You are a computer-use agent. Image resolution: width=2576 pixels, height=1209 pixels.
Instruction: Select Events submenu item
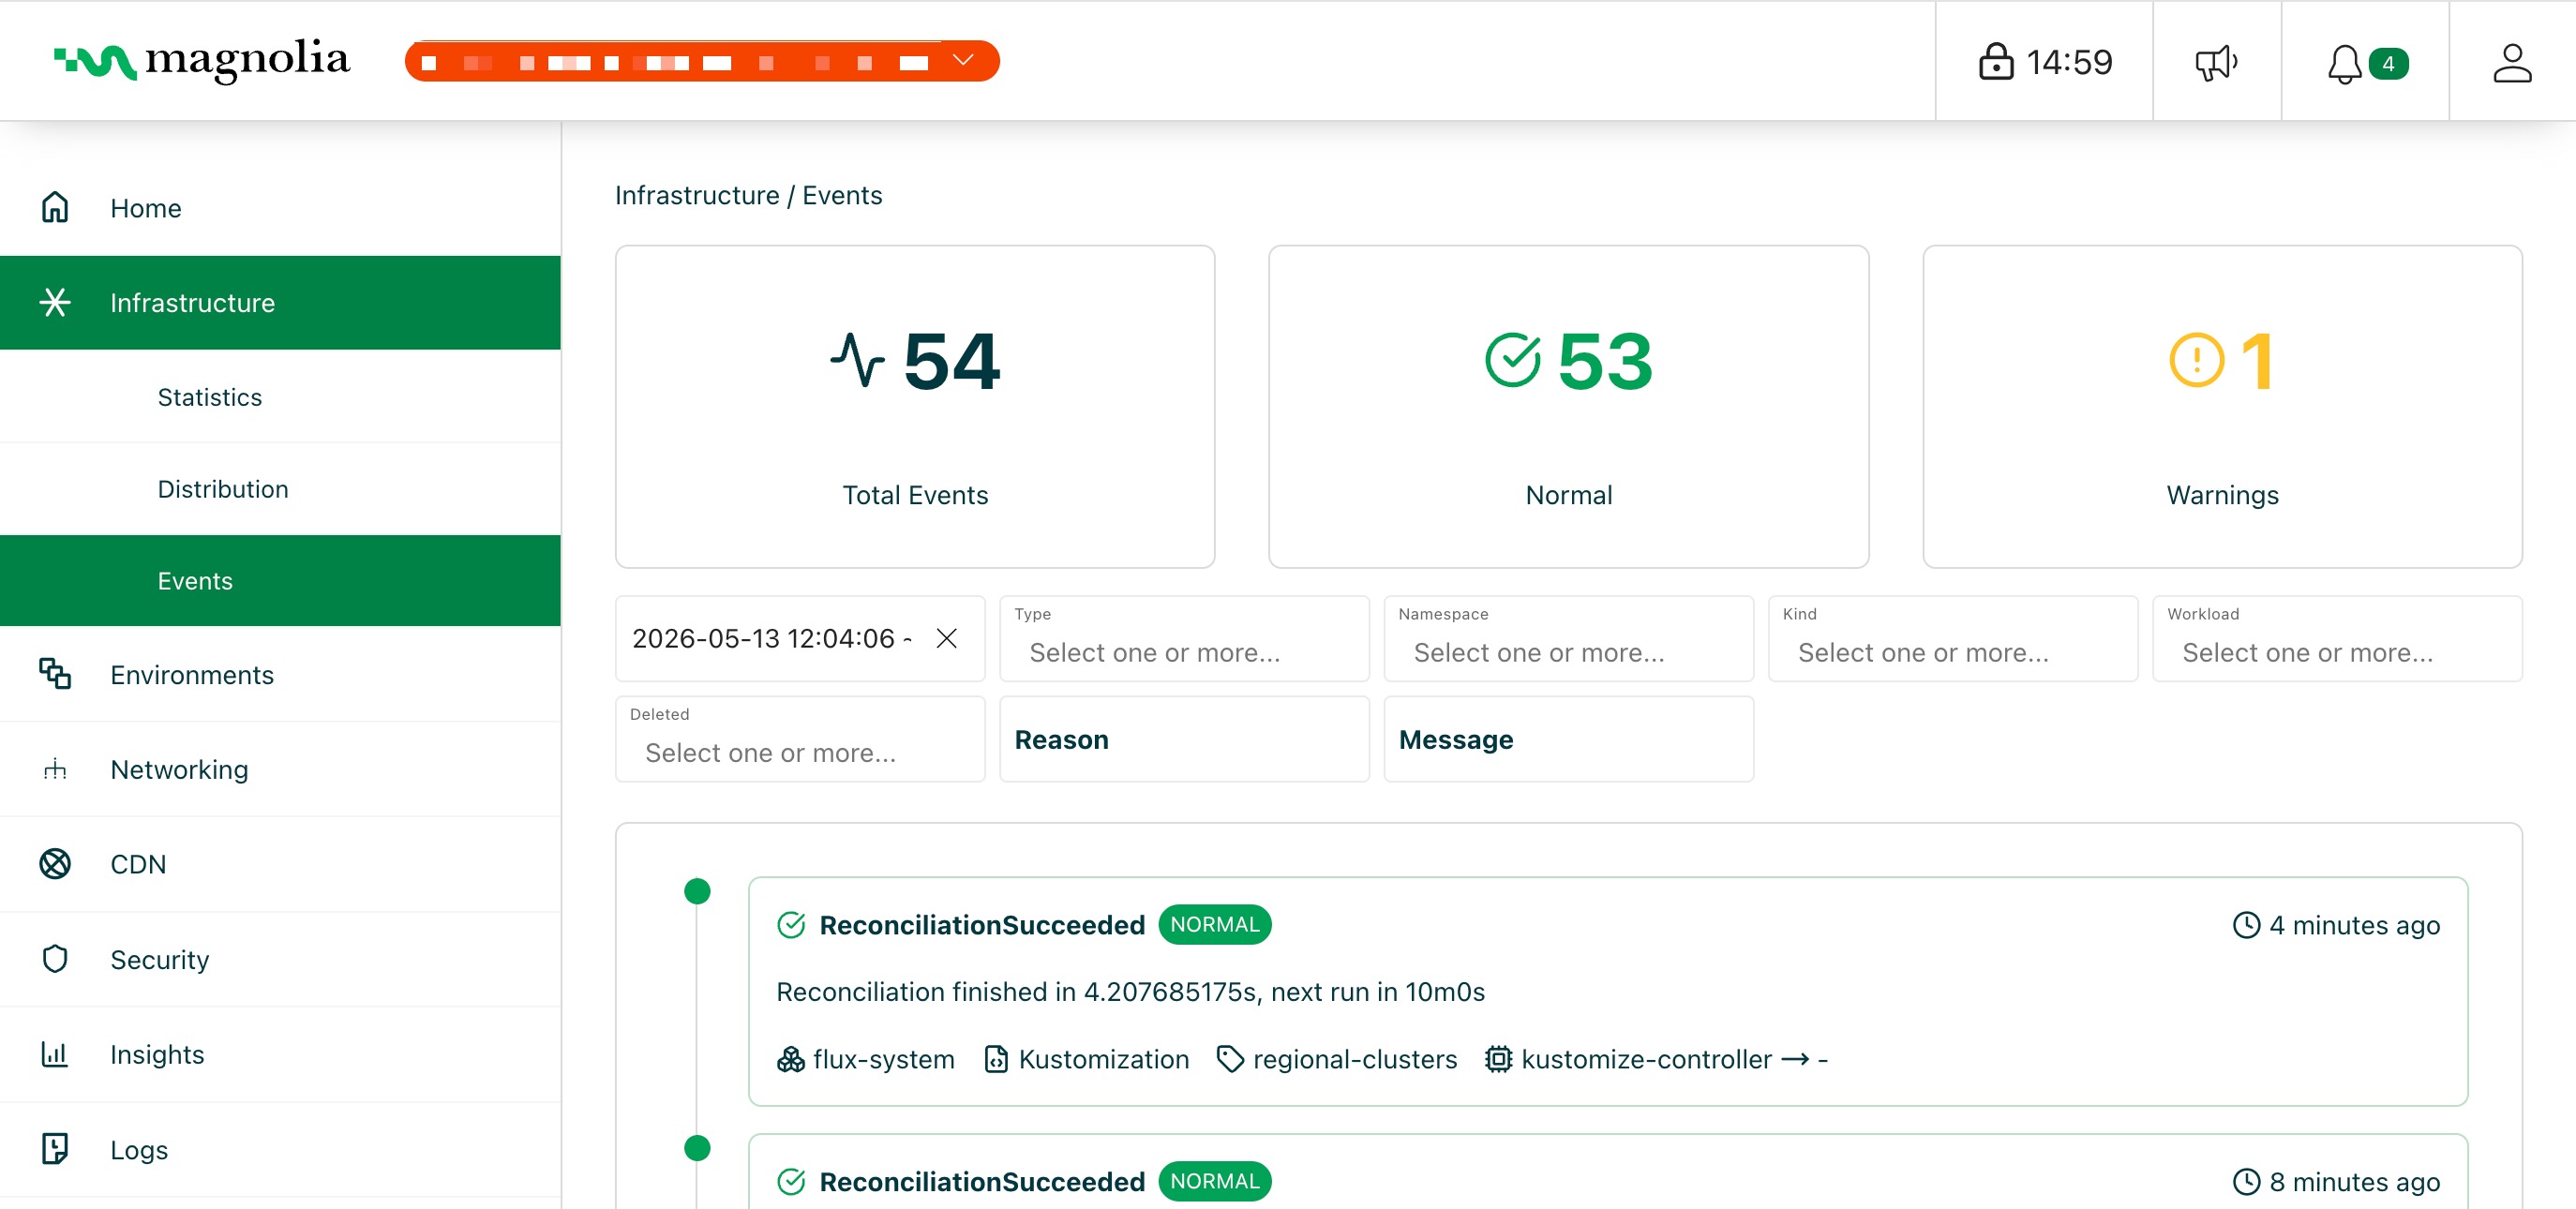[x=280, y=581]
